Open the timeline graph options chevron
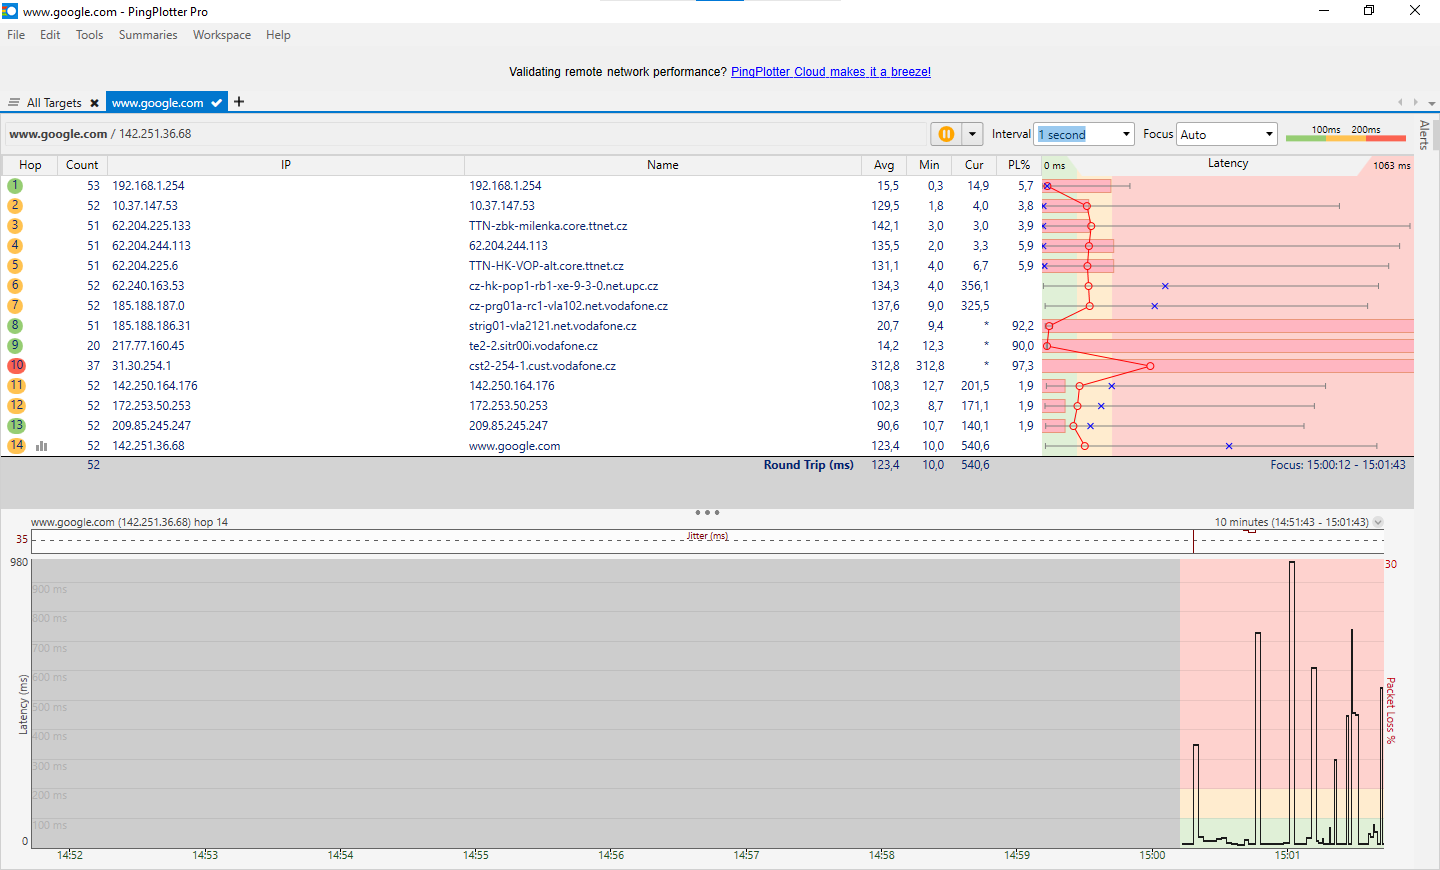This screenshot has height=870, width=1440. (1378, 522)
